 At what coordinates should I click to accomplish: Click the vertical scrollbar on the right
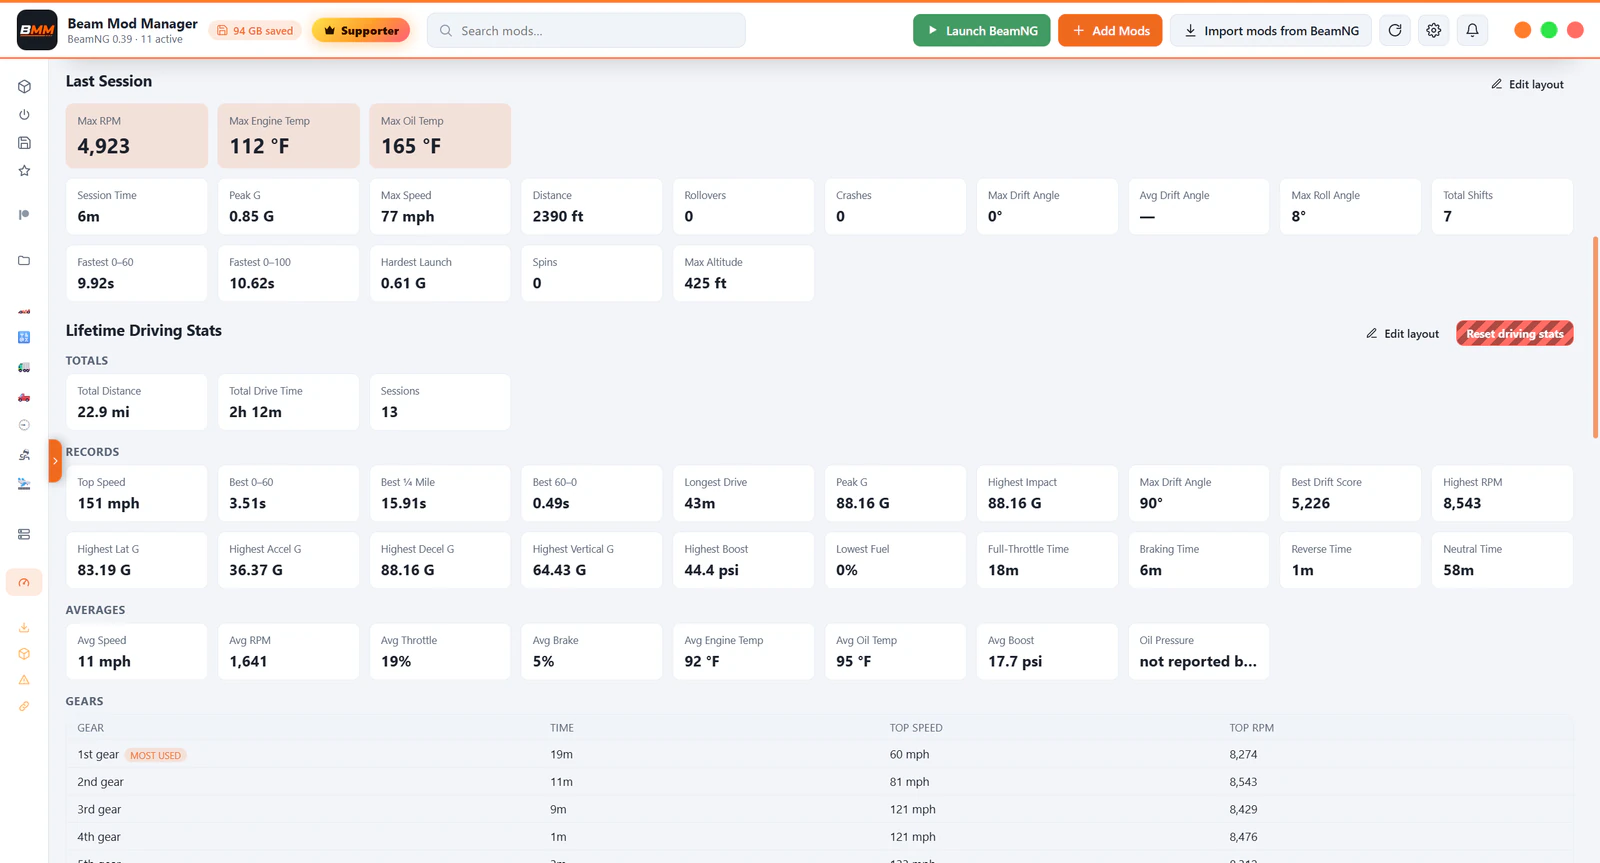(x=1595, y=337)
